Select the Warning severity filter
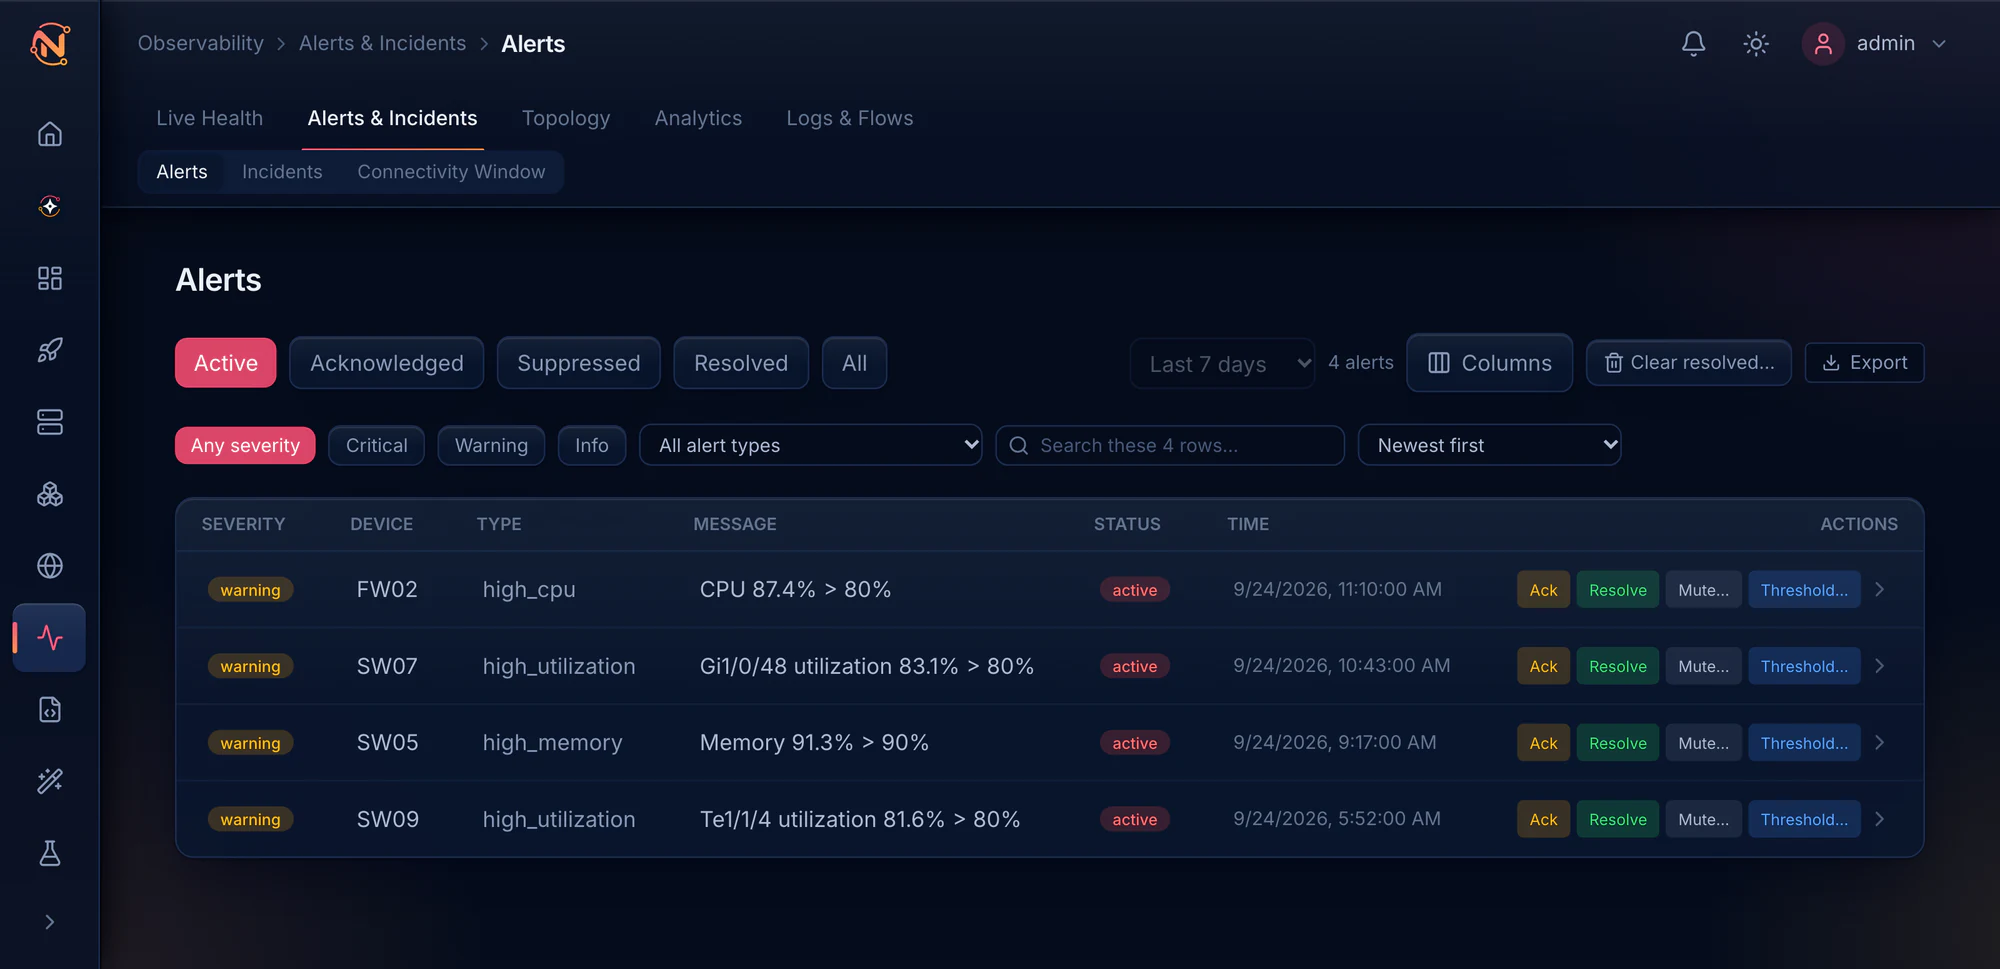The width and height of the screenshot is (2000, 969). 491,445
